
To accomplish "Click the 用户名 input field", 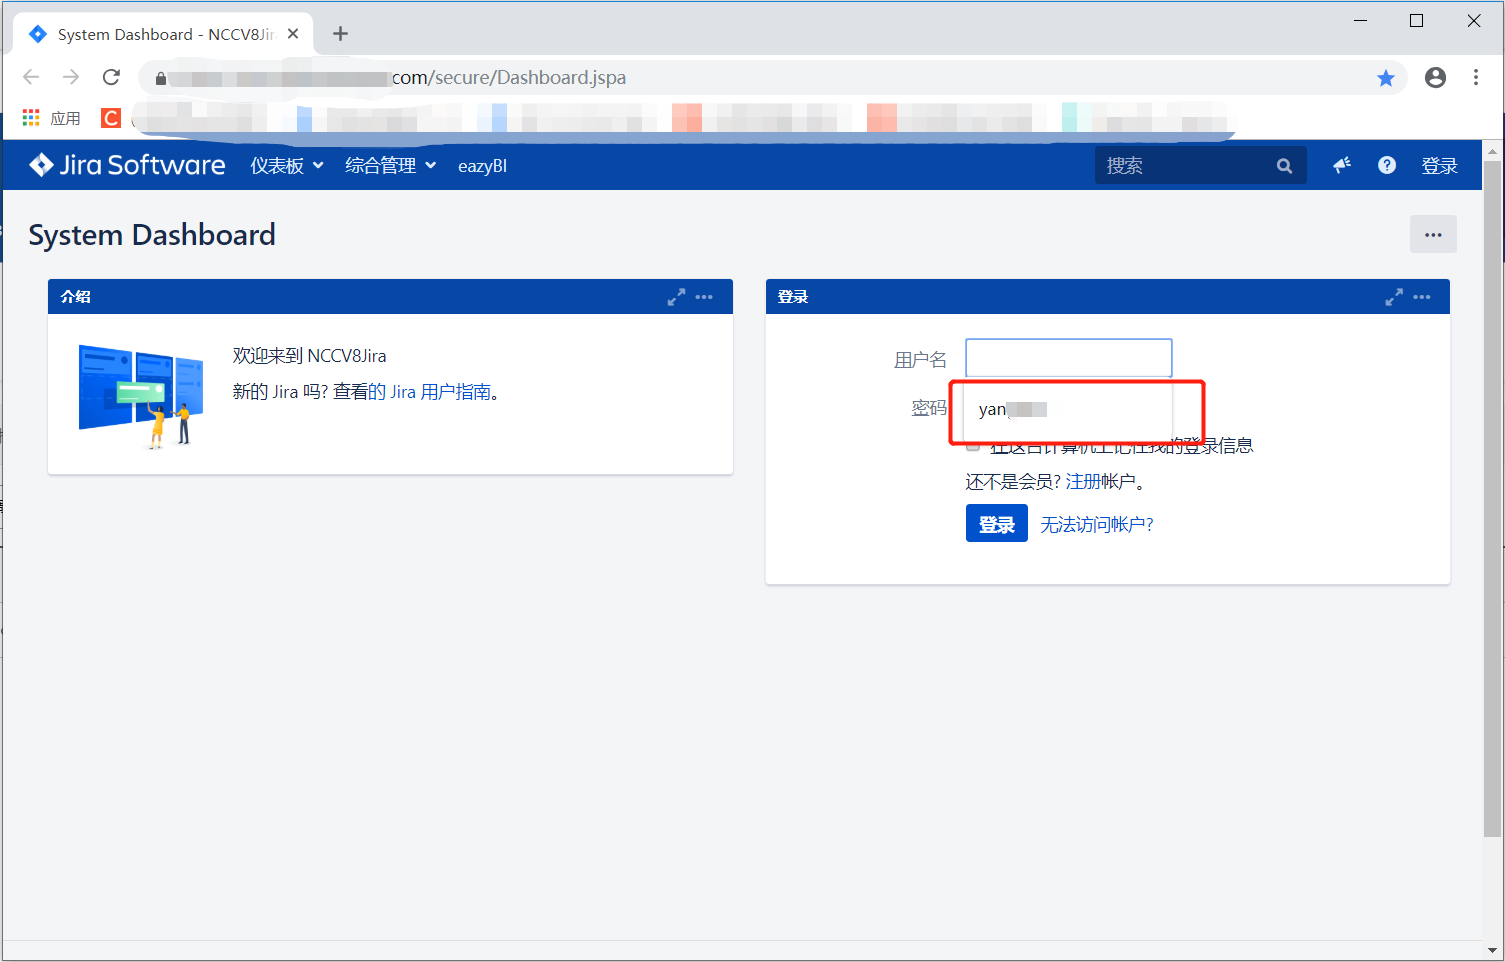I will 1069,358.
